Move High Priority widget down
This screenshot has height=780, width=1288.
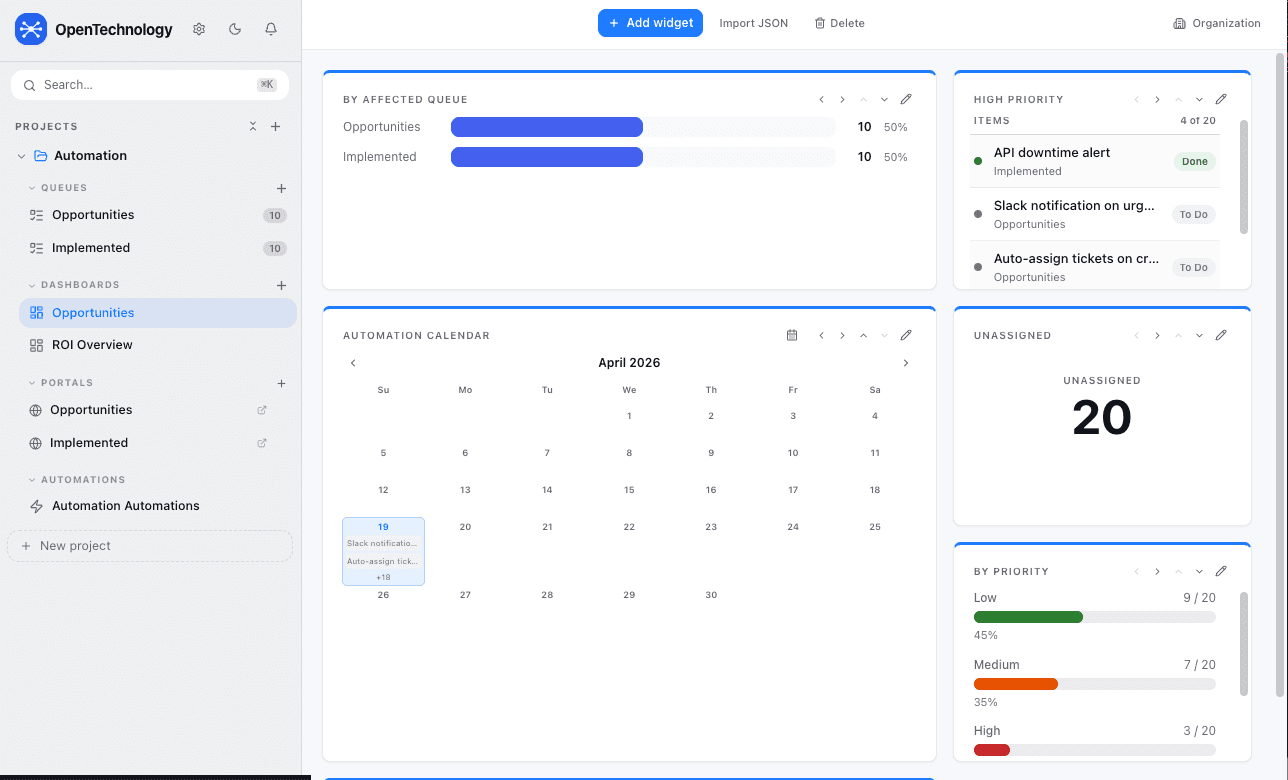pyautogui.click(x=1199, y=99)
